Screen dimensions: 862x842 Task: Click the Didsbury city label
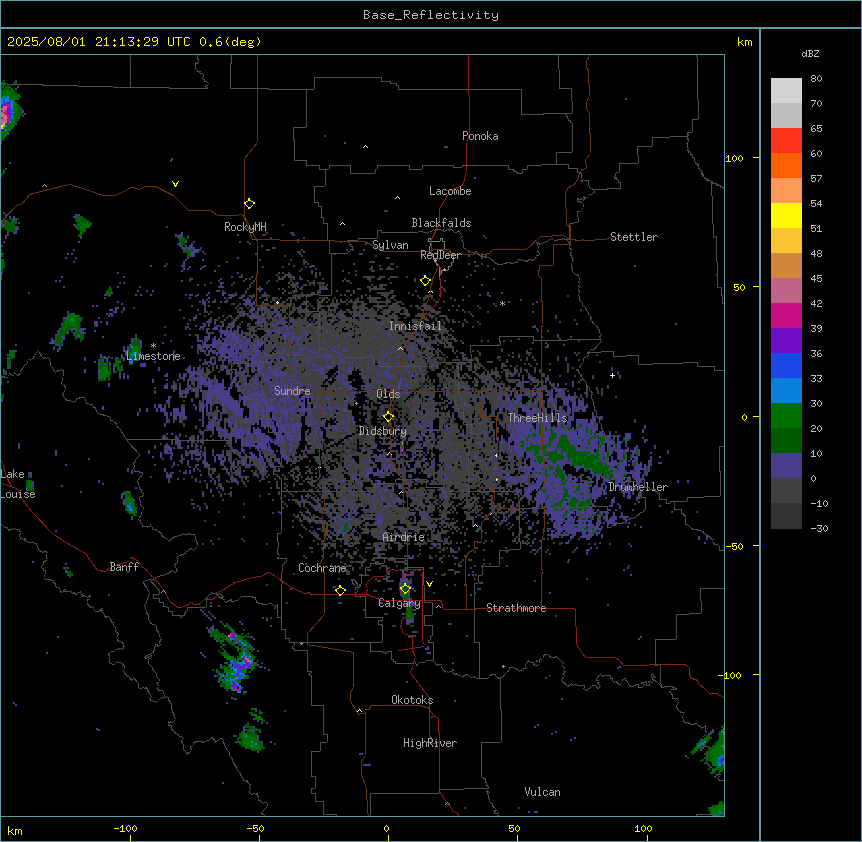click(x=383, y=431)
